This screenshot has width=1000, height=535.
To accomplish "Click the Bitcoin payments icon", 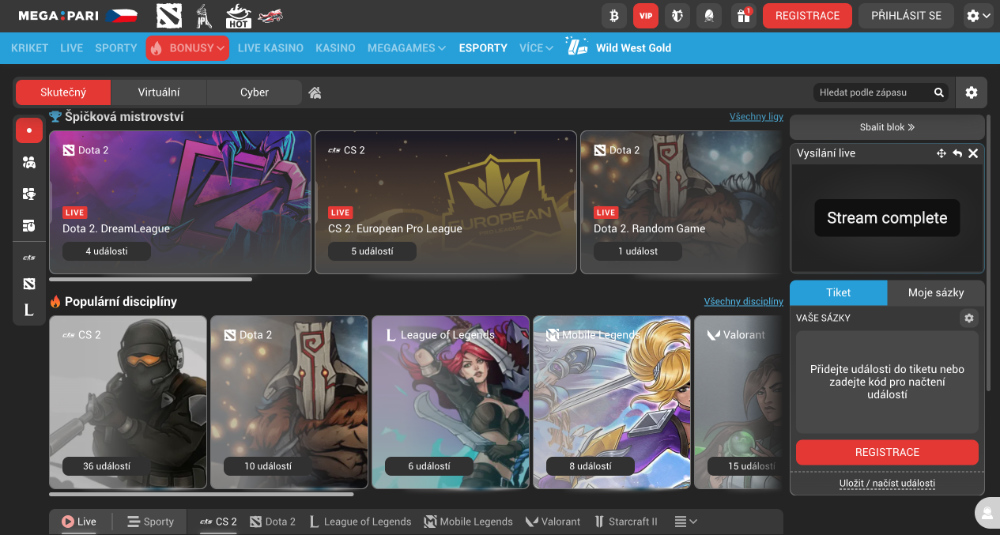I will click(x=614, y=16).
